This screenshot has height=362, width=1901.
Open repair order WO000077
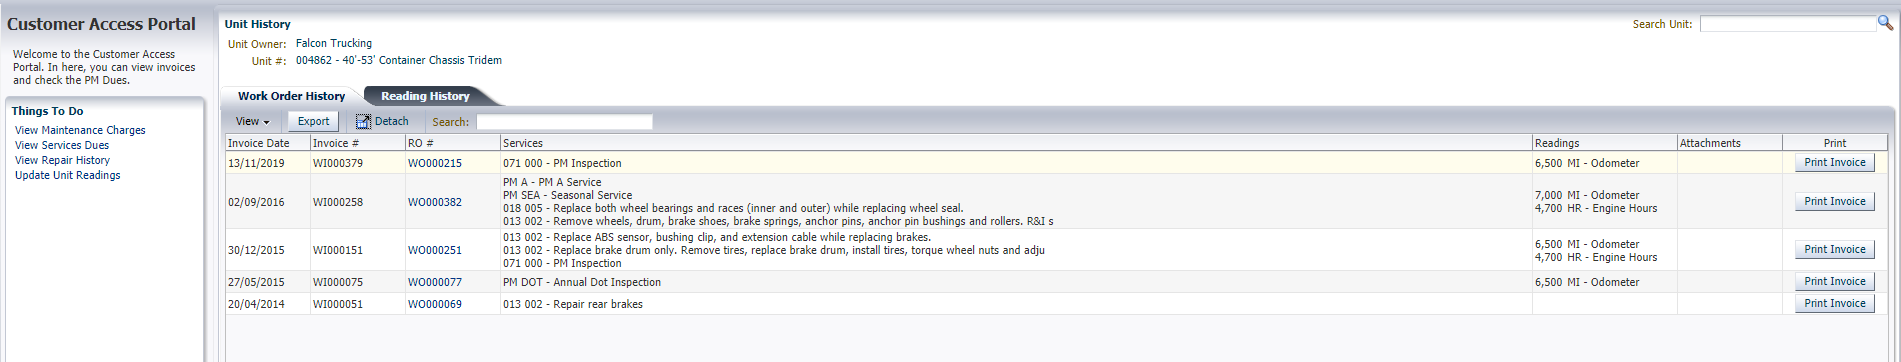[x=434, y=282]
